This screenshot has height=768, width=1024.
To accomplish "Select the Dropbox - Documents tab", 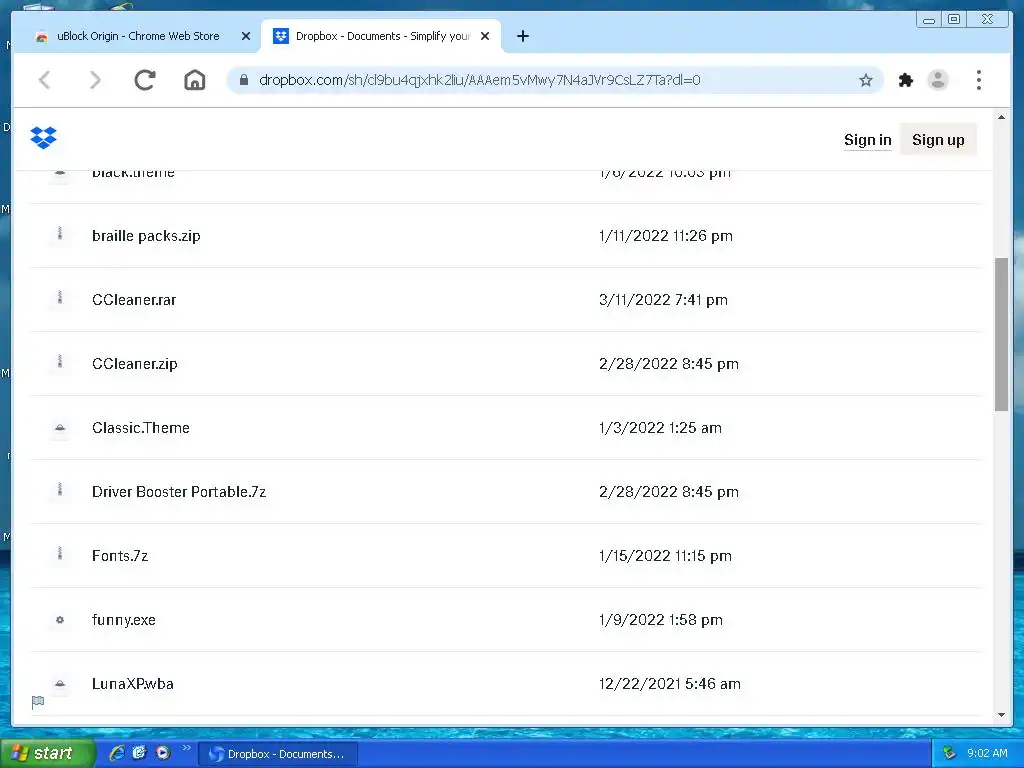I will coord(381,36).
